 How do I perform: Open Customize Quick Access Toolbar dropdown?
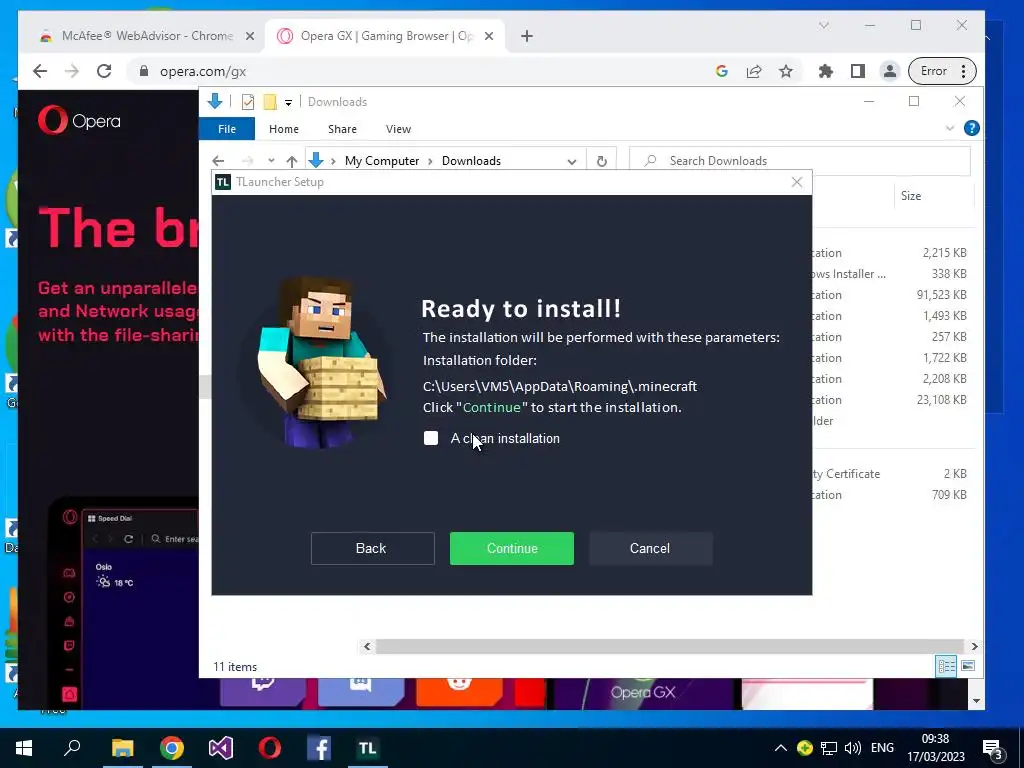288,103
